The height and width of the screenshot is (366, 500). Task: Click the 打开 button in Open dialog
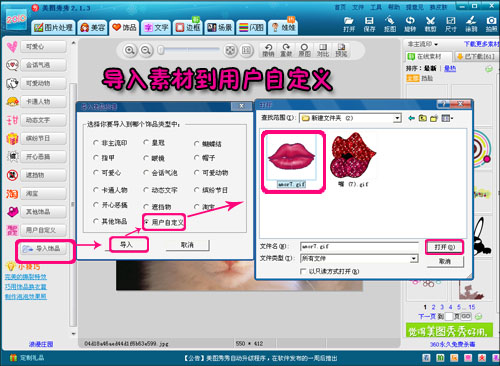point(444,247)
